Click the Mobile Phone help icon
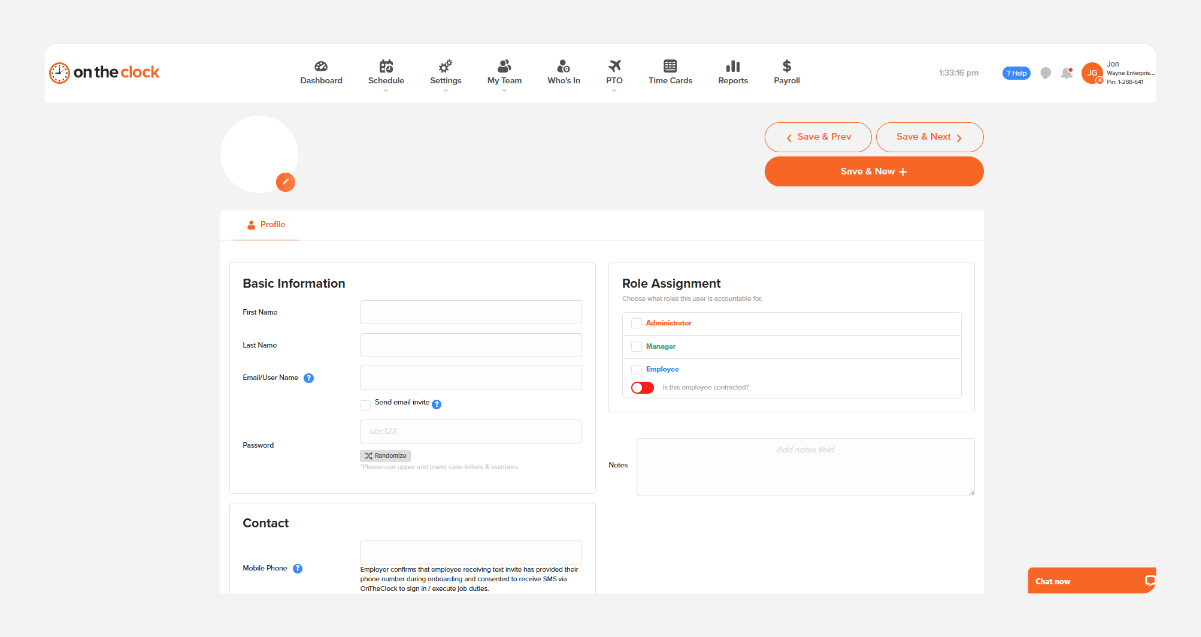 (298, 568)
